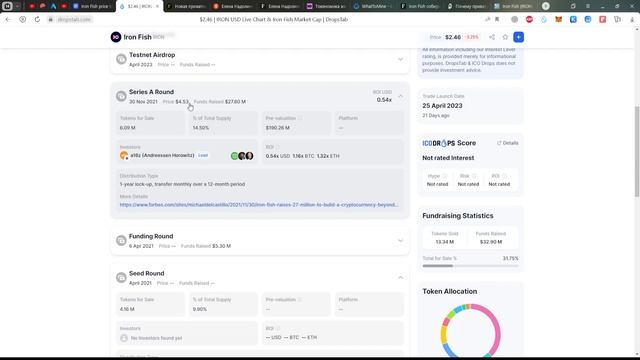Click the Iron Fish logo in header
Viewport: 640px width, 360px height.
pyautogui.click(x=116, y=37)
